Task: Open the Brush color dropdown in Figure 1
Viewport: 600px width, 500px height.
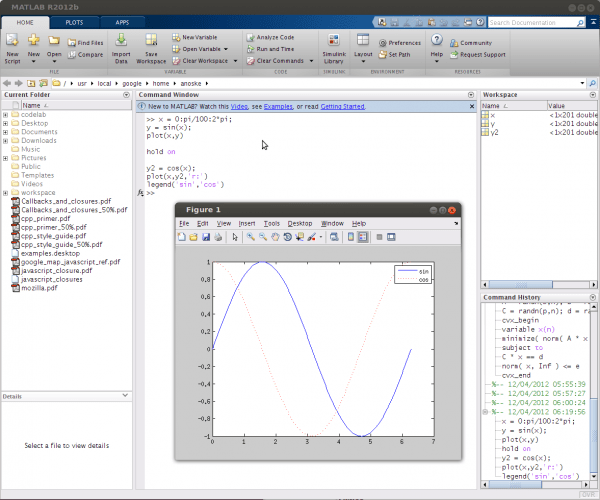Action: [321, 237]
